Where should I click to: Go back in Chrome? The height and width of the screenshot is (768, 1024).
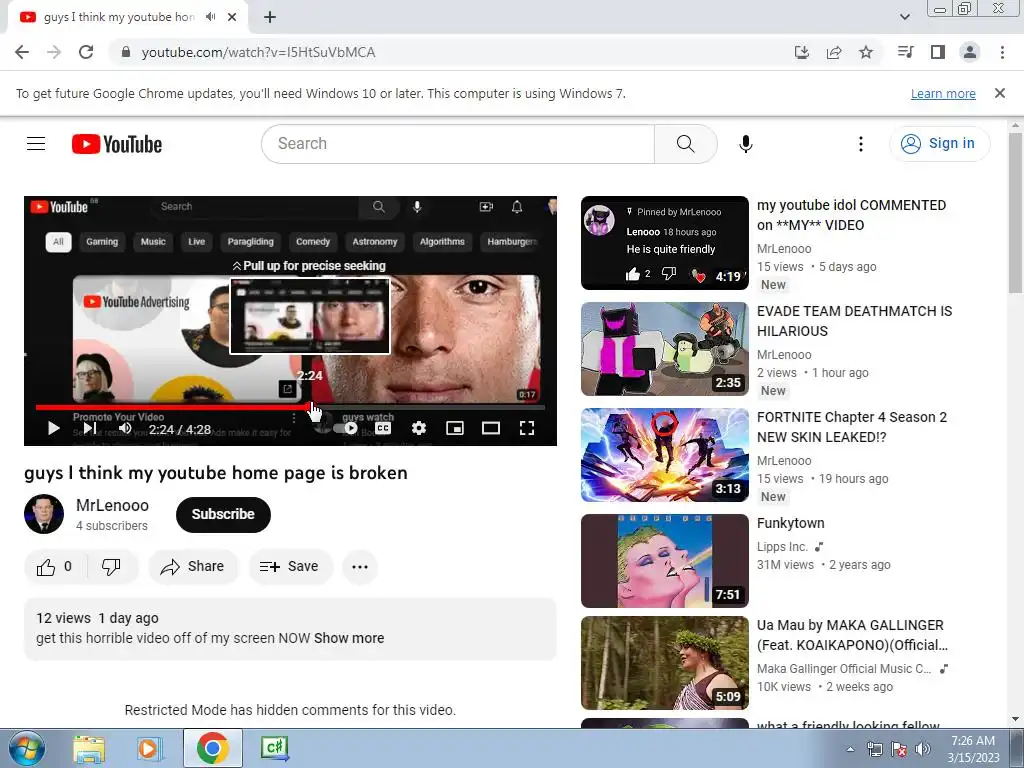tap(22, 52)
